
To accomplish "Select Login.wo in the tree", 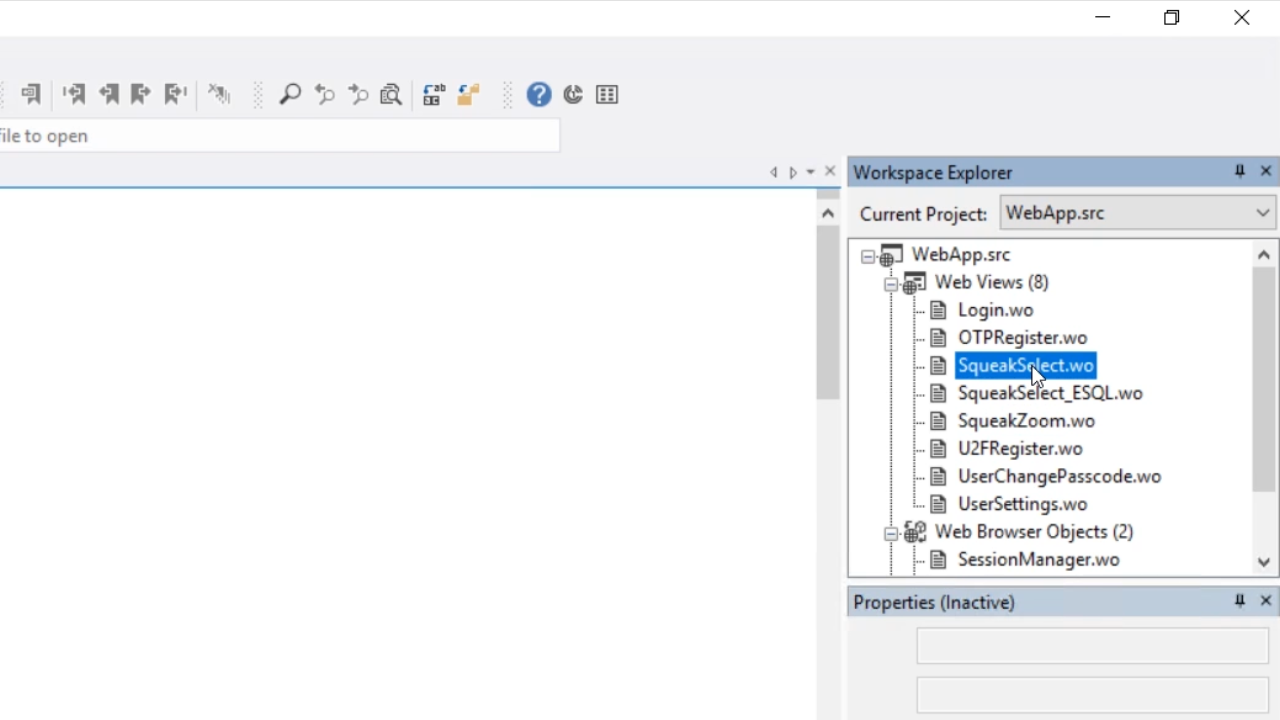I will coord(995,310).
